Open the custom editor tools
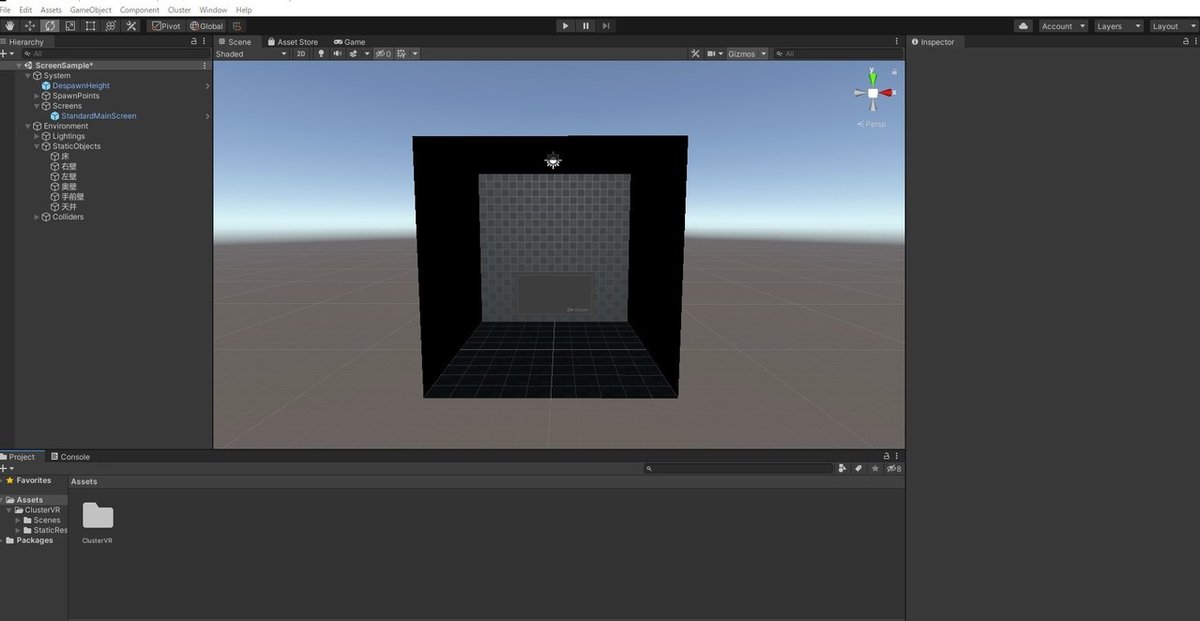1200x621 pixels. click(131, 26)
